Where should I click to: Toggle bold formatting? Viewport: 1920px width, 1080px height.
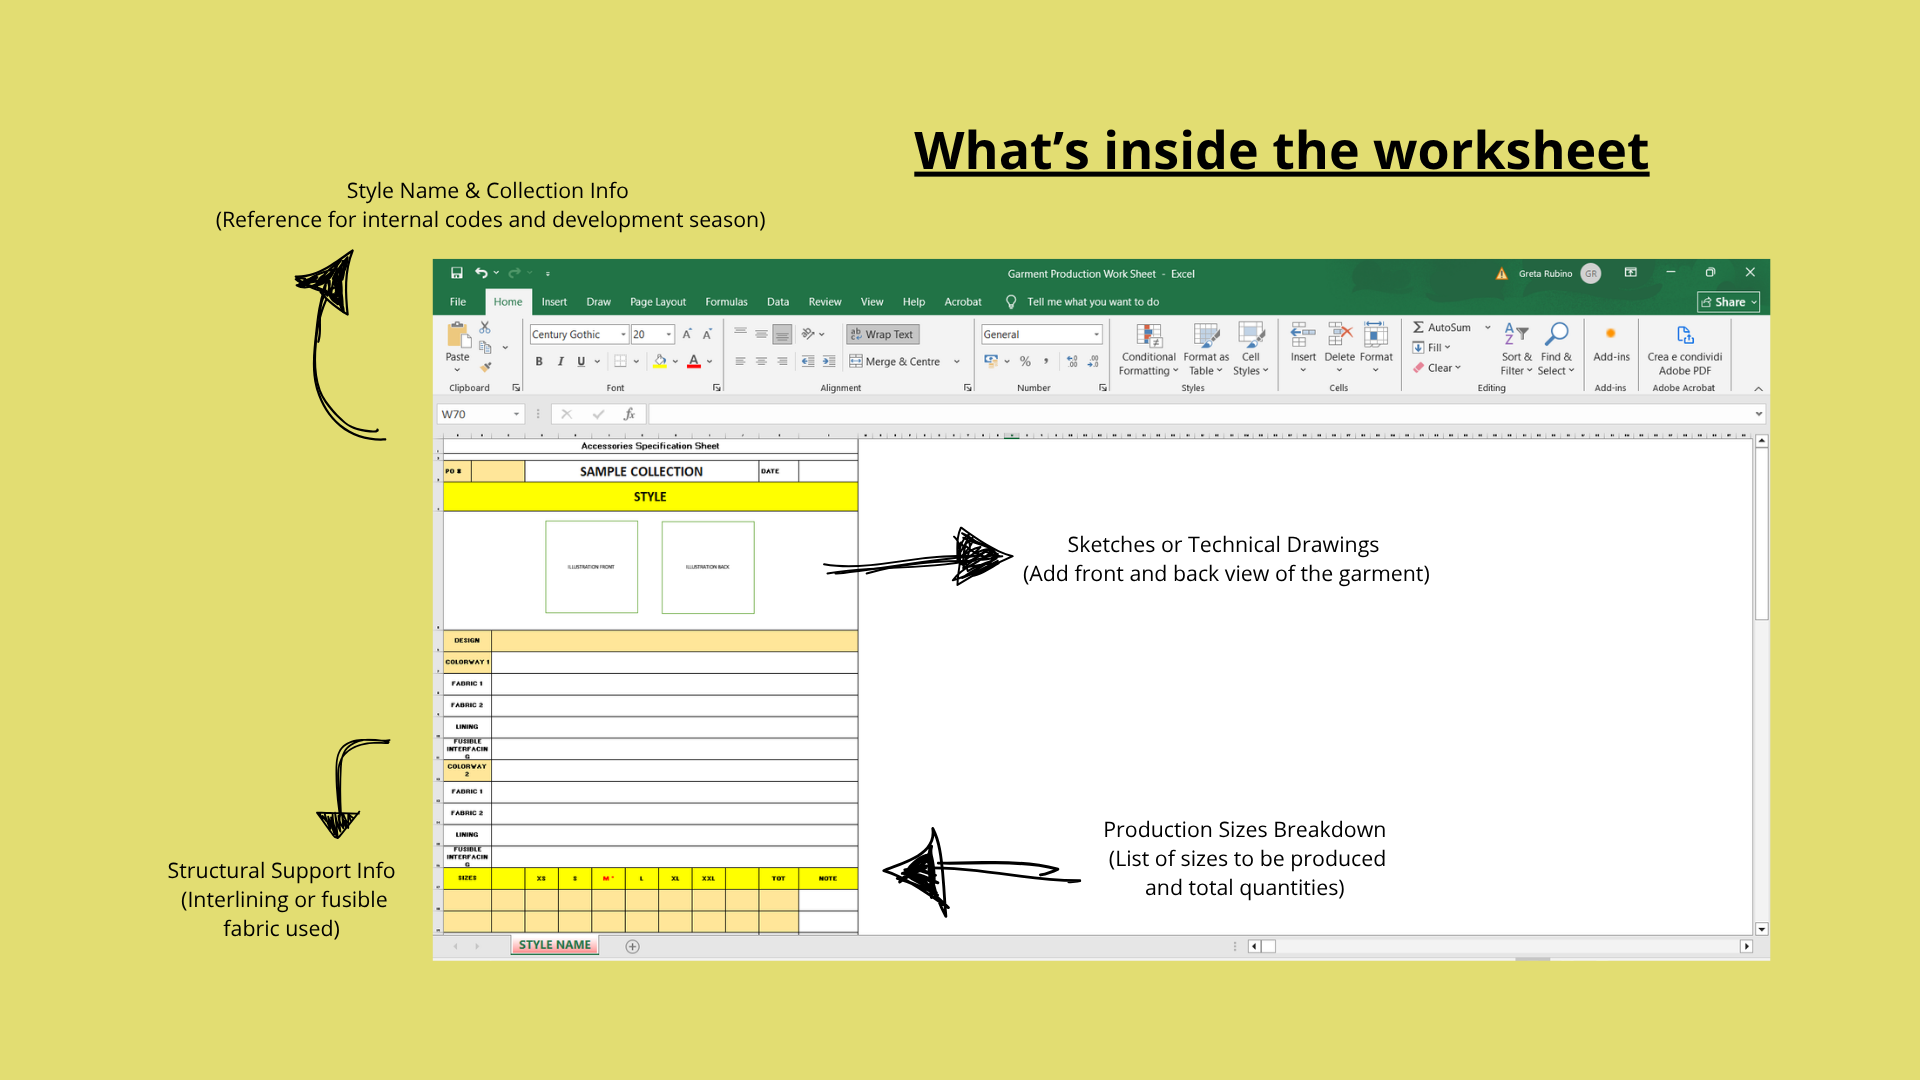pyautogui.click(x=539, y=361)
